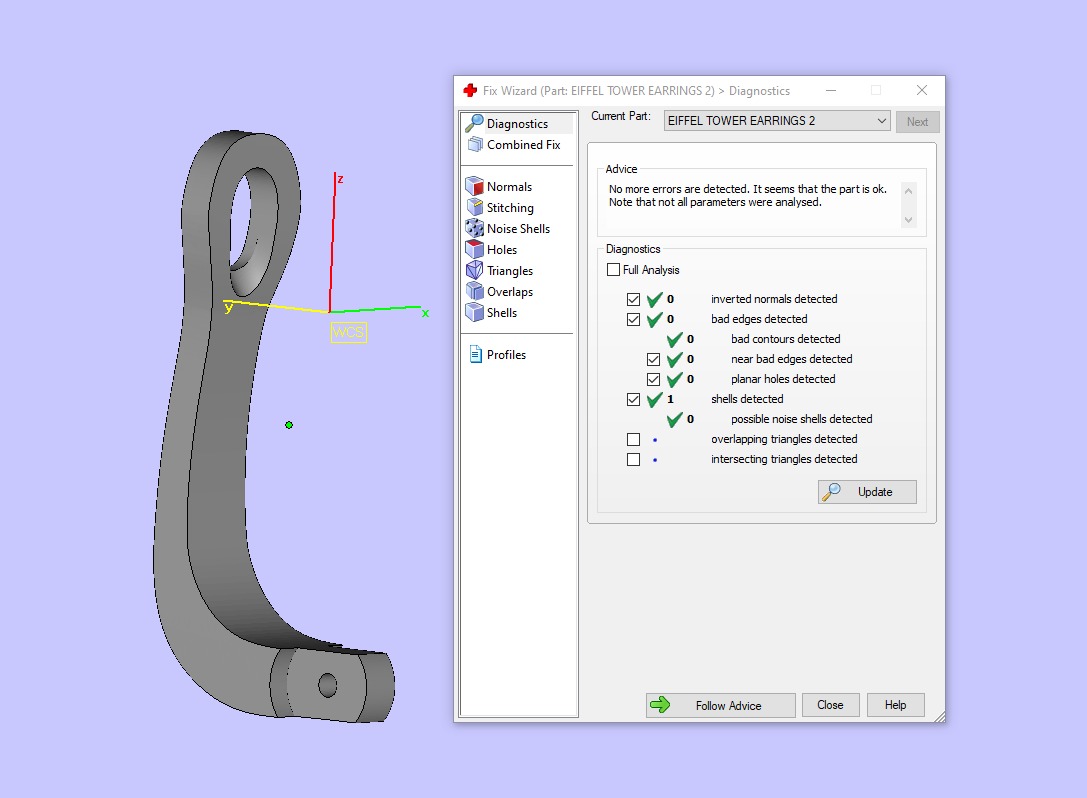Uncheck planar holes detected checkbox
The height and width of the screenshot is (798, 1087).
point(653,379)
